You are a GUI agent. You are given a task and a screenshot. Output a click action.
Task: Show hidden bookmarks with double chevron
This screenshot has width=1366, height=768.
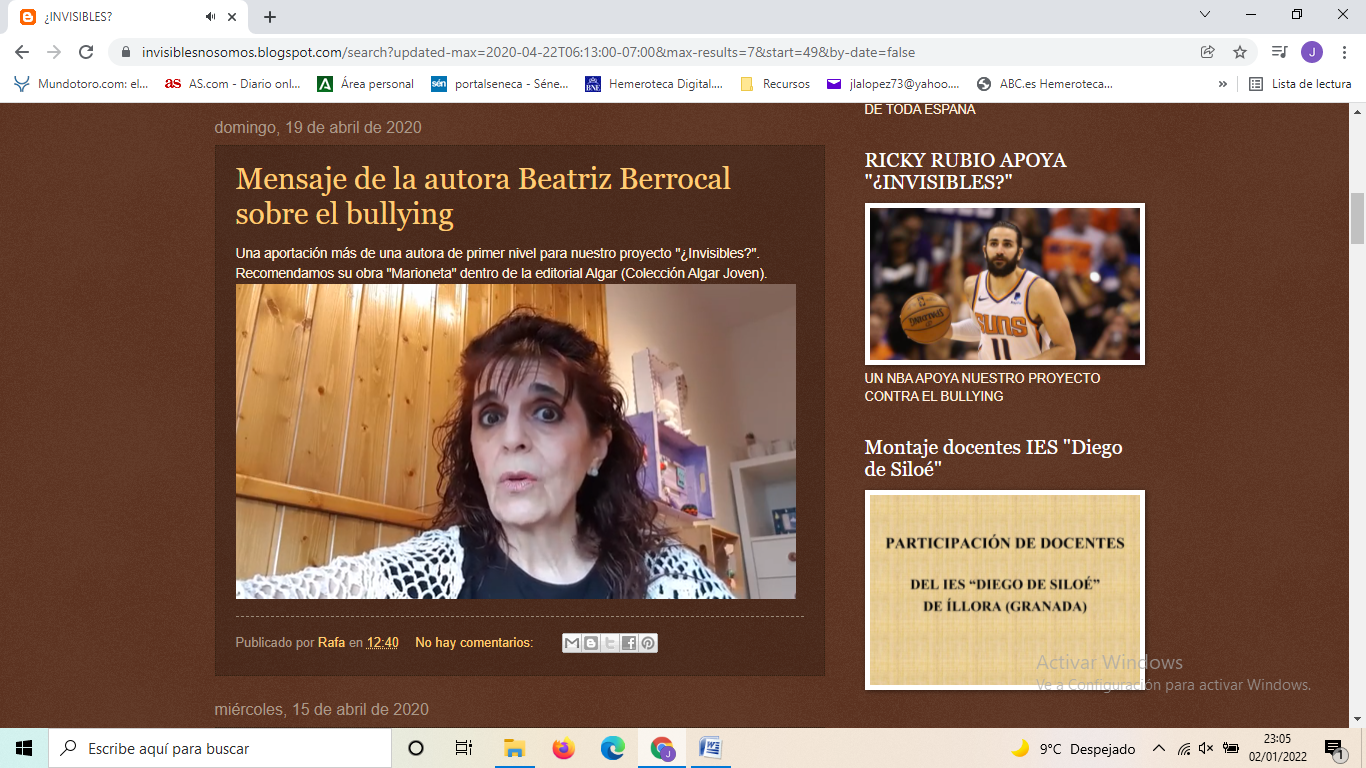click(1222, 84)
